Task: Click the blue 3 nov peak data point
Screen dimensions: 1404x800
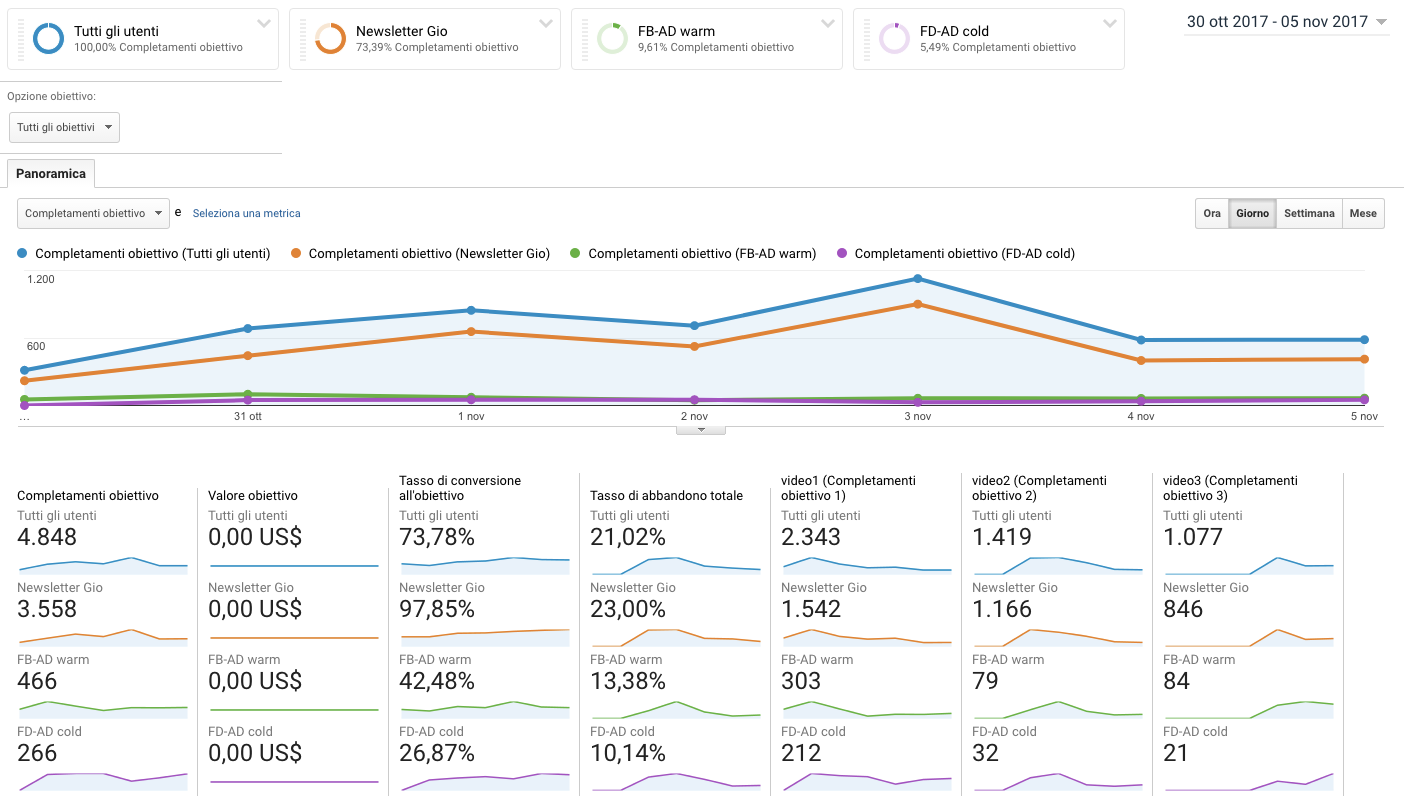Action: (x=918, y=279)
